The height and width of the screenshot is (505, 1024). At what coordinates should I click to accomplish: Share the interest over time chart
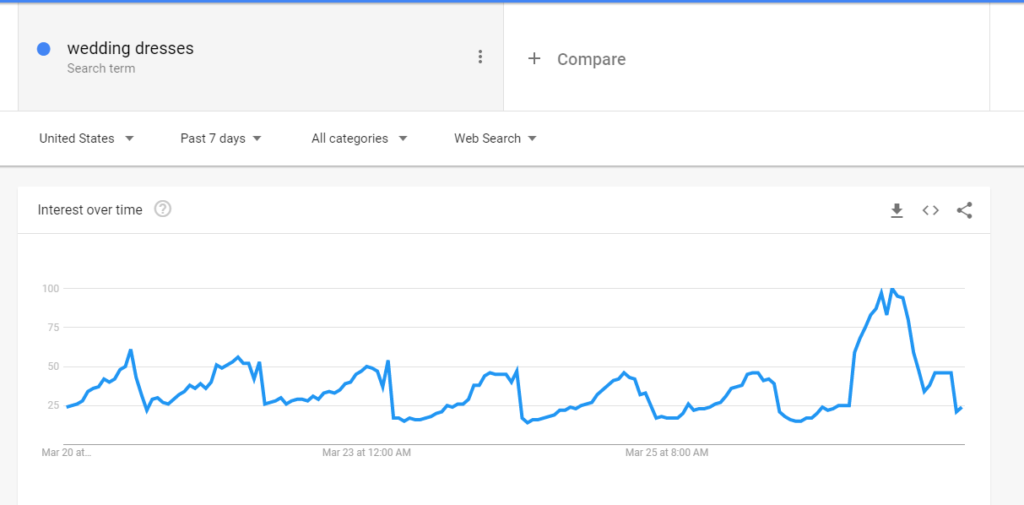(x=964, y=210)
